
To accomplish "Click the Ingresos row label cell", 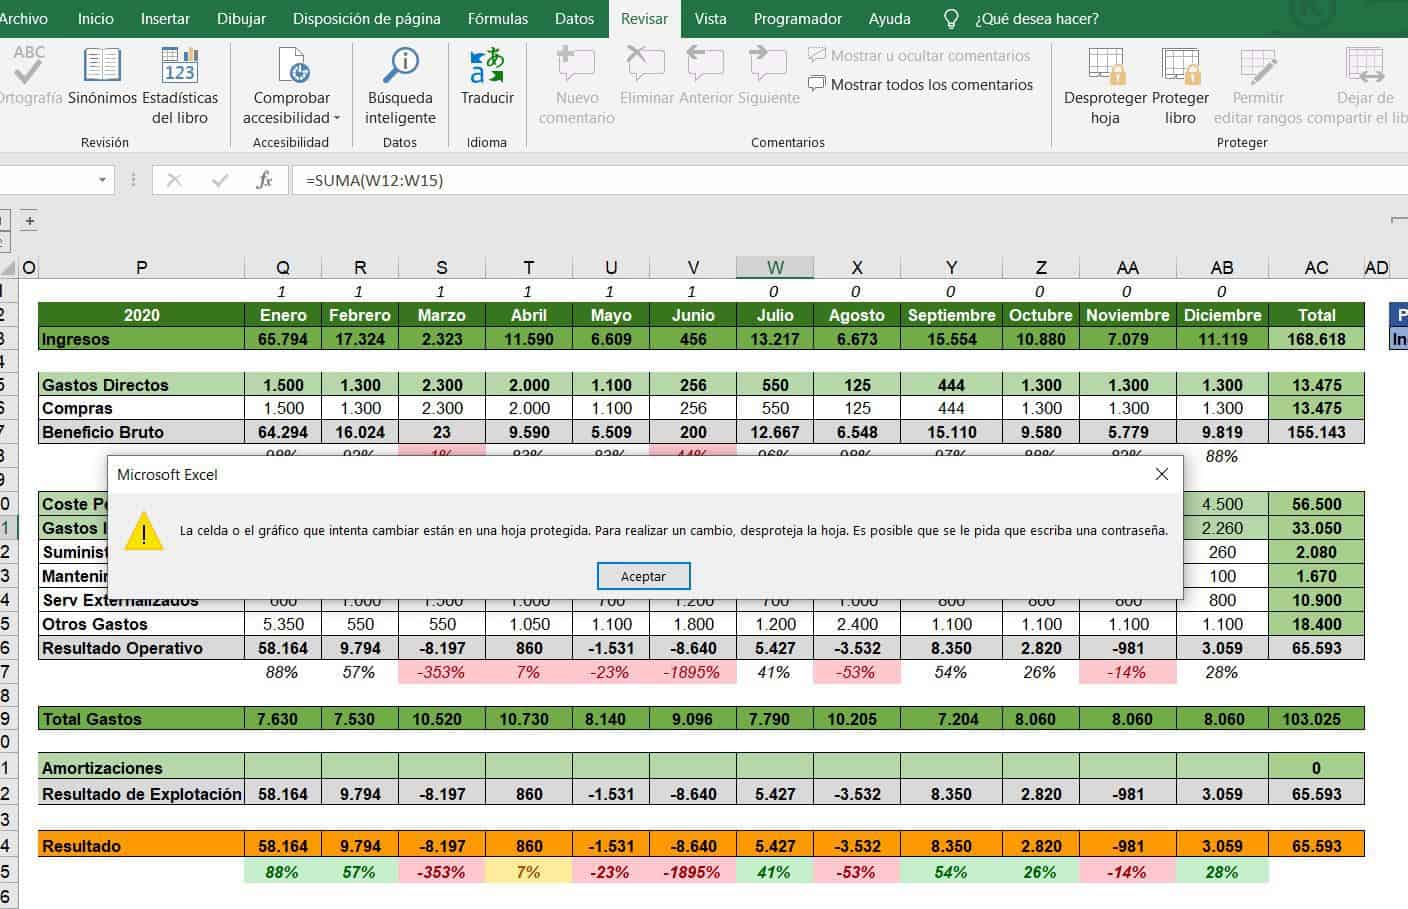I will [141, 339].
